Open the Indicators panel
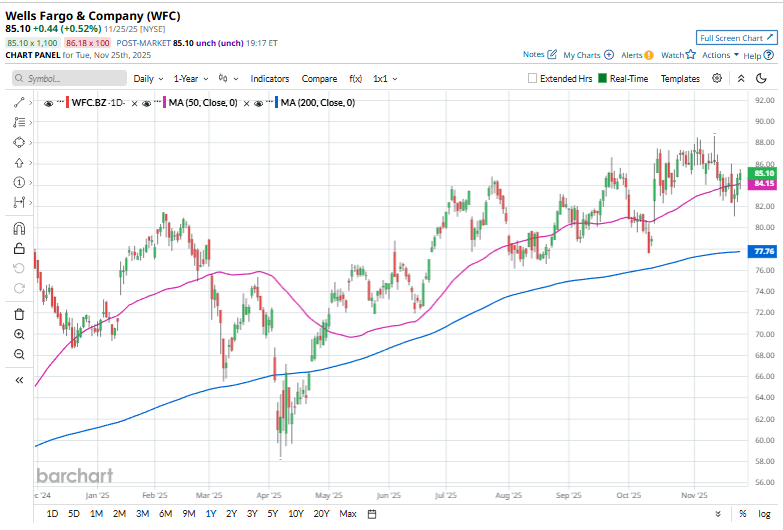The image size is (783, 530). point(269,78)
